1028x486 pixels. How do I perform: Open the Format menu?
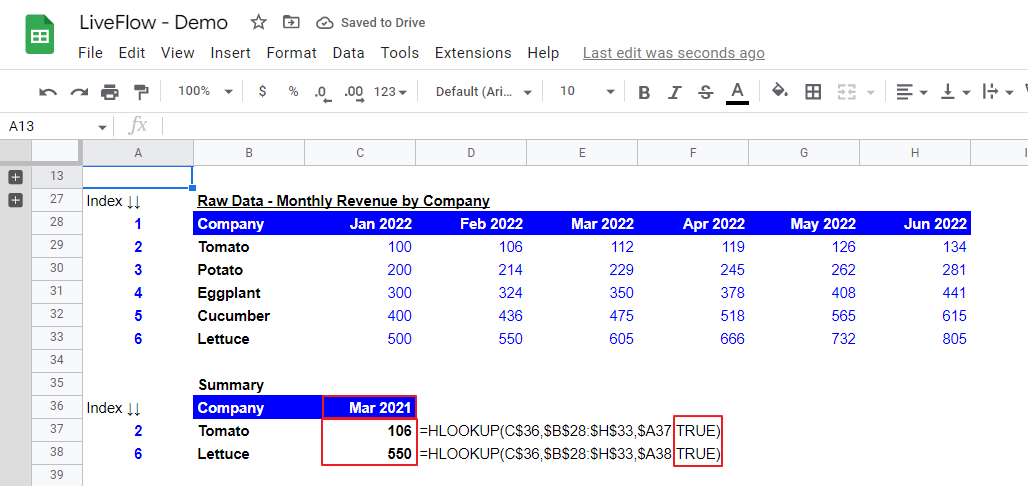pos(292,53)
